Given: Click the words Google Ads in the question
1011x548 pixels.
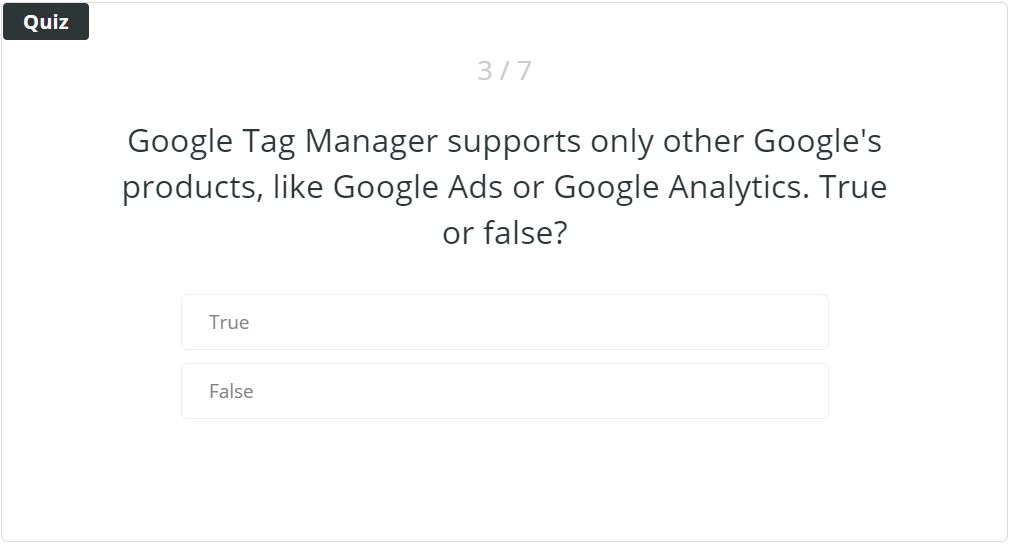Looking at the screenshot, I should click(x=418, y=188).
